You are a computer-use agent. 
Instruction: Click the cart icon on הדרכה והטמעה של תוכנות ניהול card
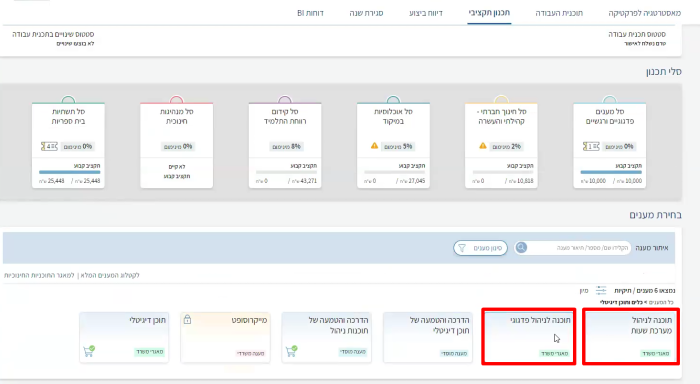(x=292, y=351)
